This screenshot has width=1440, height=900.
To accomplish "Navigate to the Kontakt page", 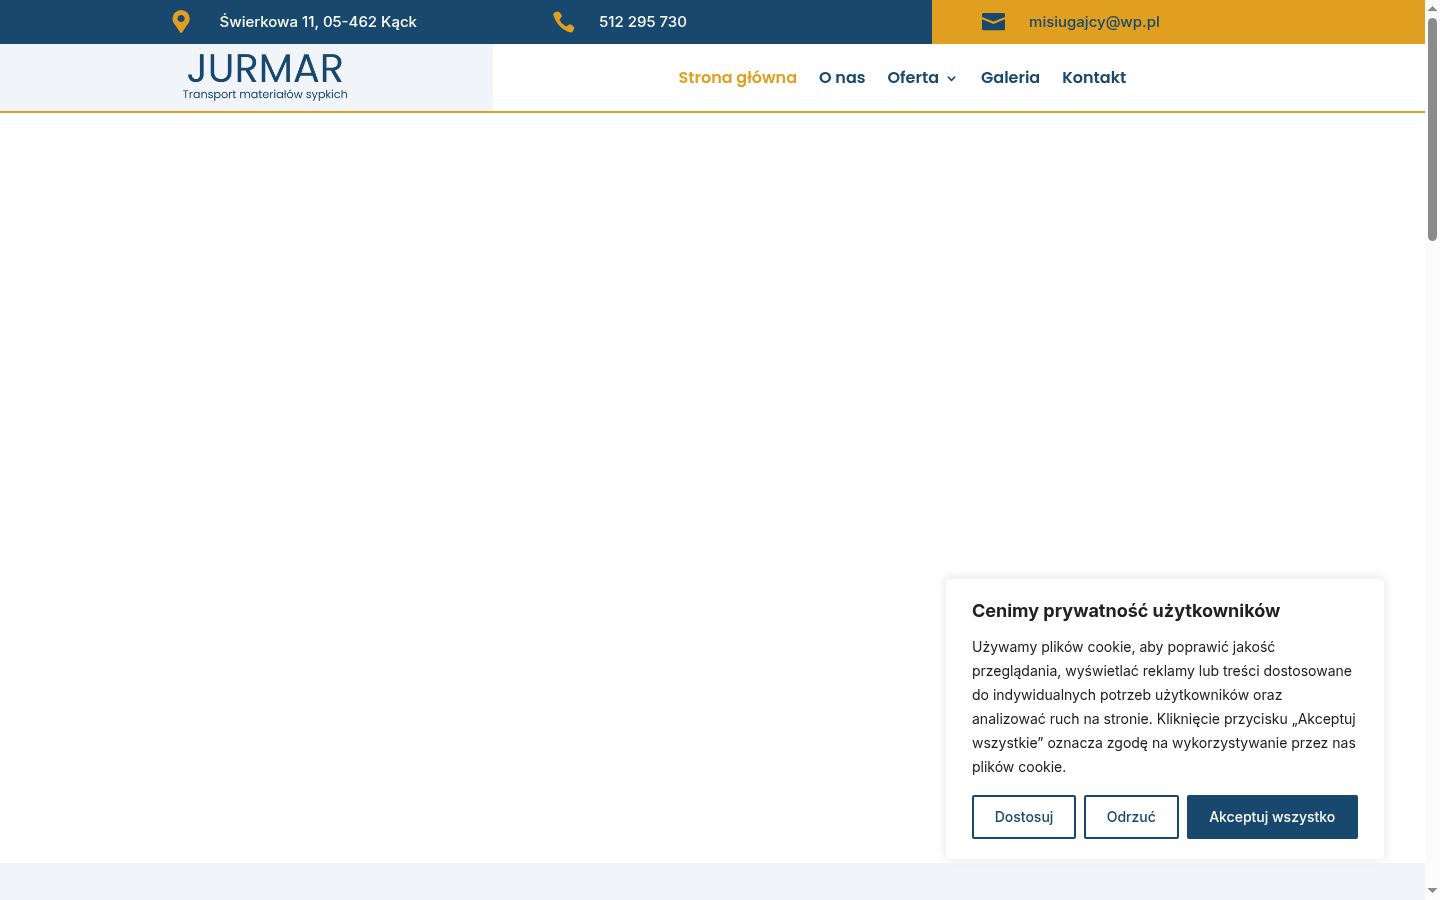I will click(x=1094, y=77).
